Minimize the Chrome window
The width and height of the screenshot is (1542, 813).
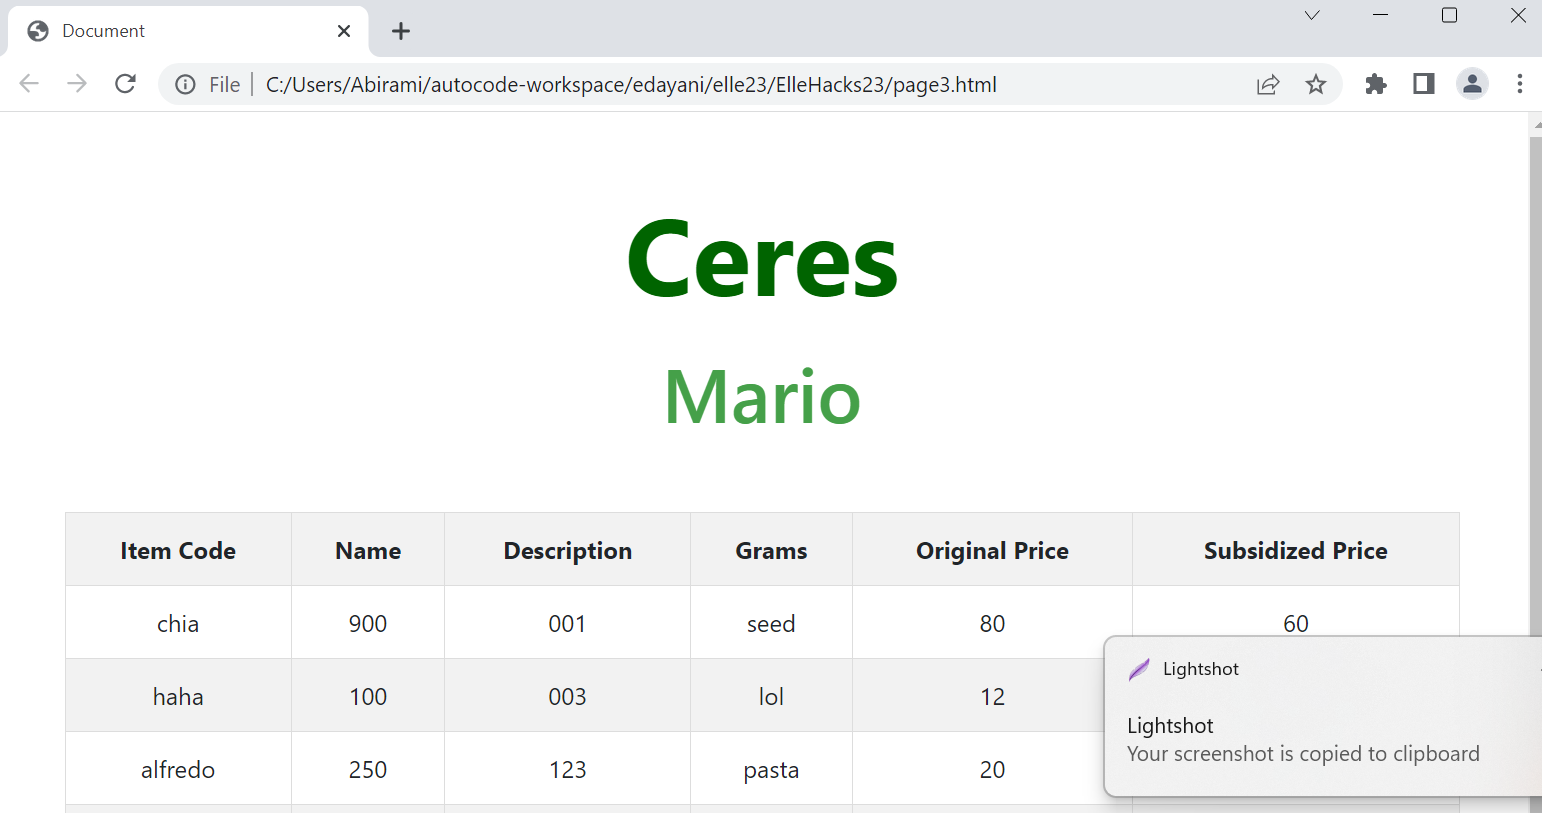pyautogui.click(x=1381, y=15)
